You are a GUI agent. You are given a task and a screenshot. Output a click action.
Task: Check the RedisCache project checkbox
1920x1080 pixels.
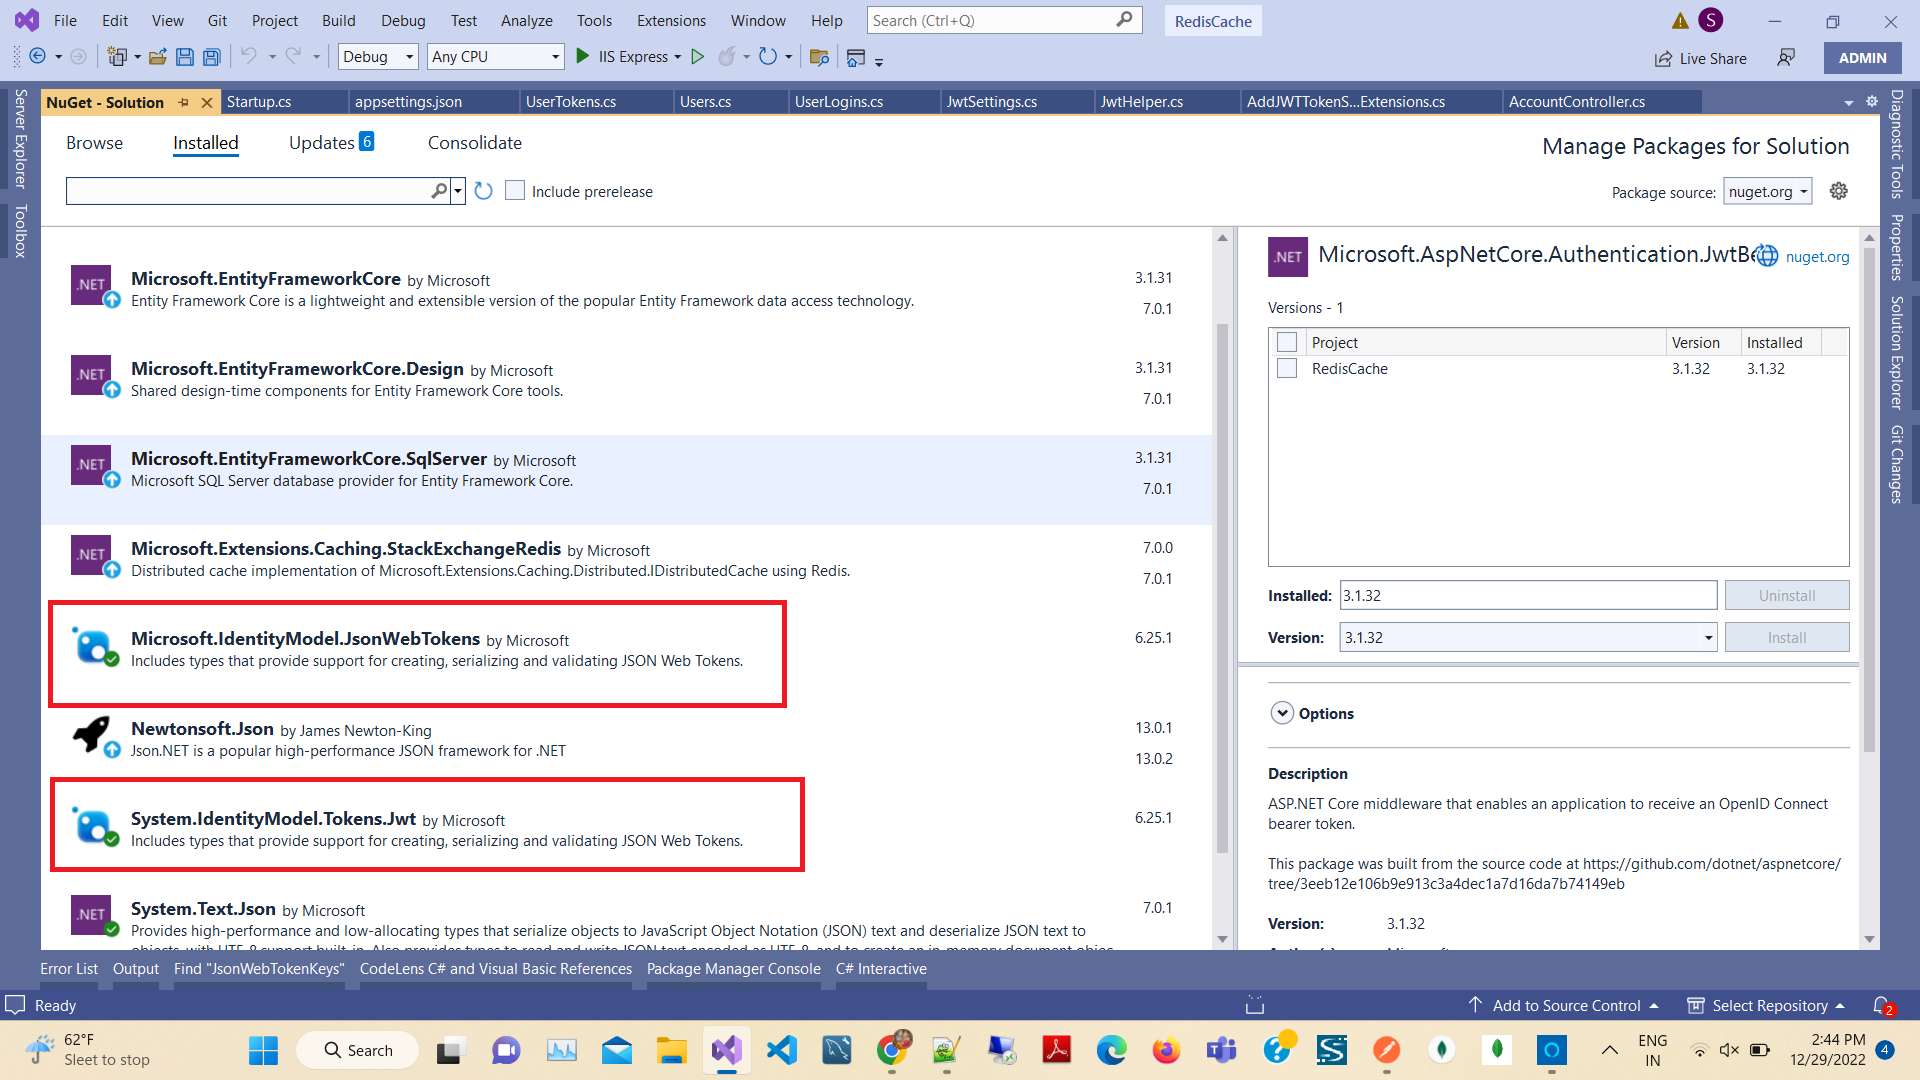pyautogui.click(x=1287, y=368)
